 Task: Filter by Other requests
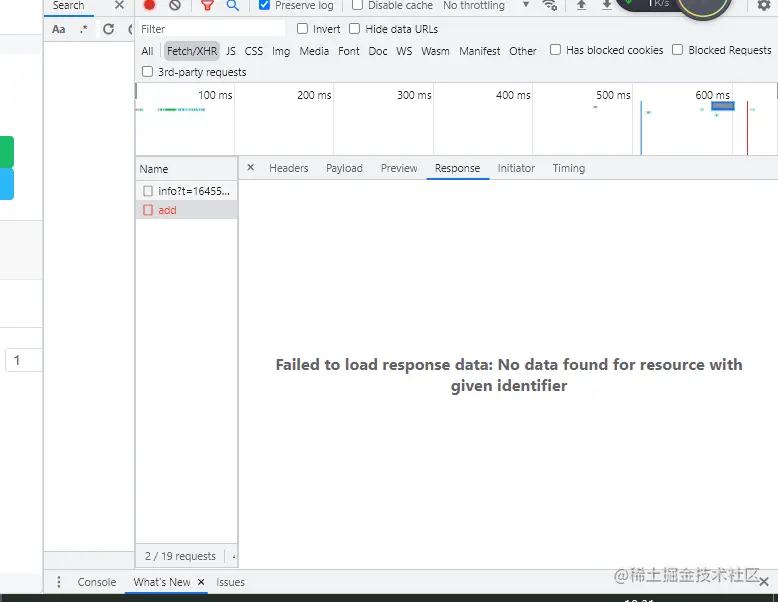coord(523,51)
